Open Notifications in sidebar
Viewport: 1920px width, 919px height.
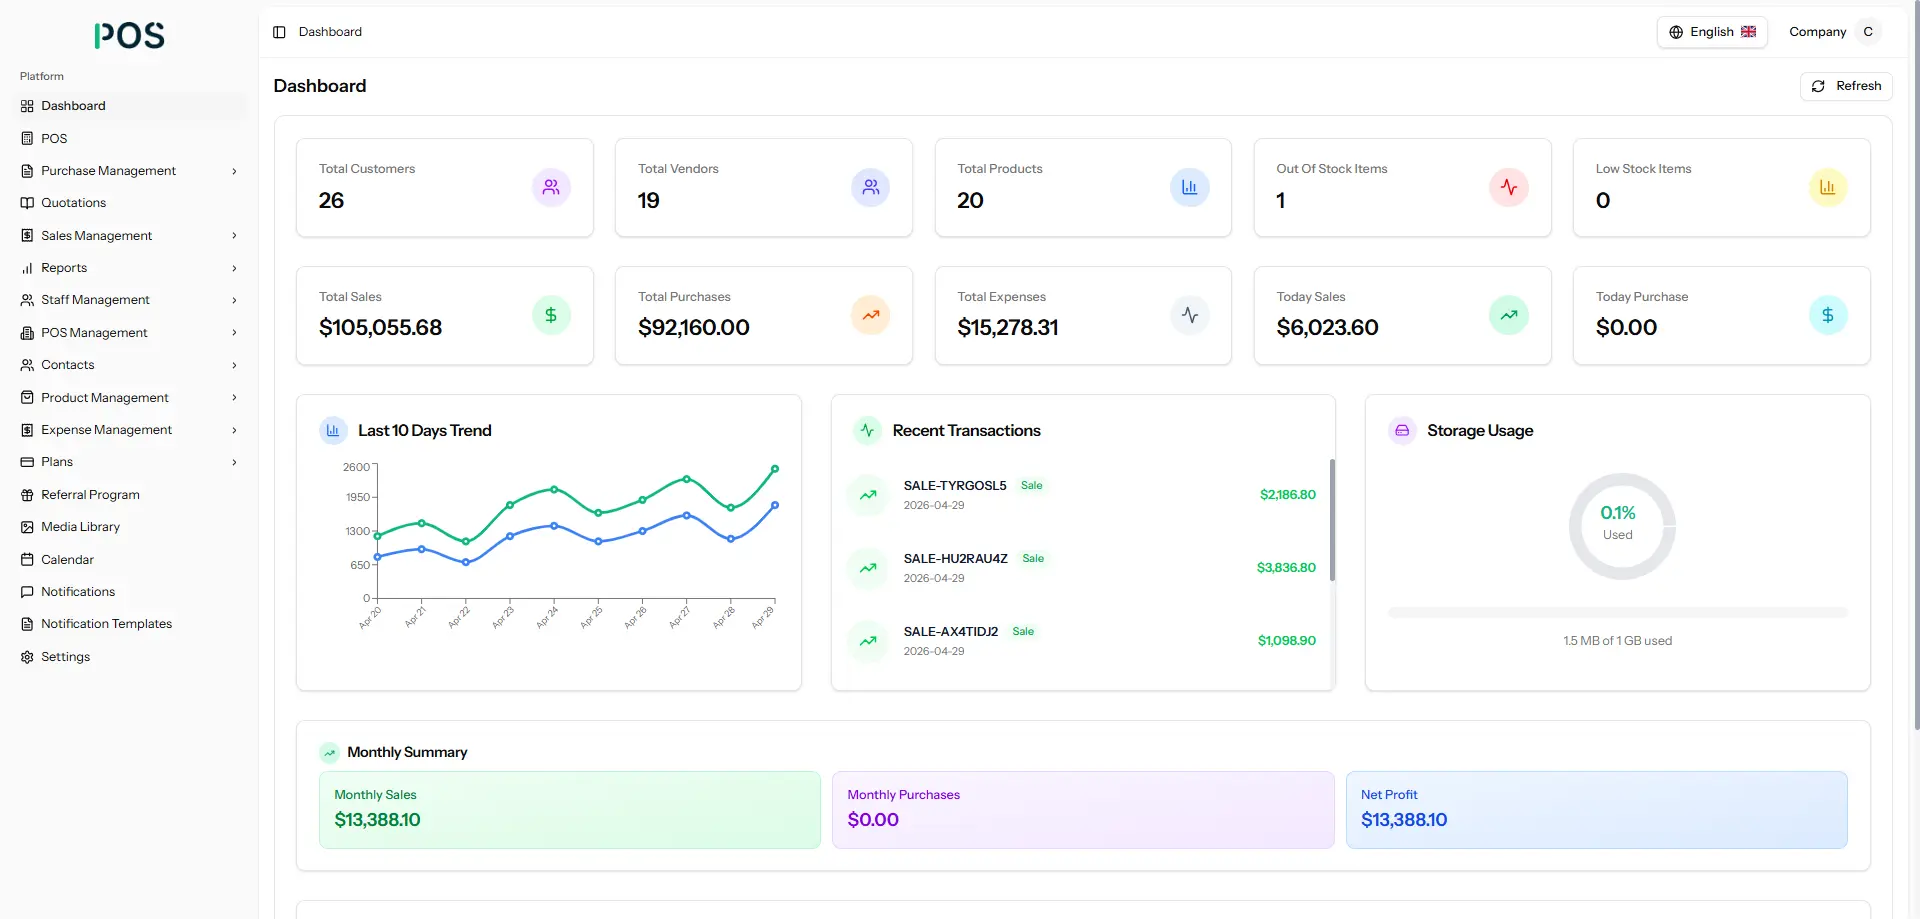click(x=130, y=592)
